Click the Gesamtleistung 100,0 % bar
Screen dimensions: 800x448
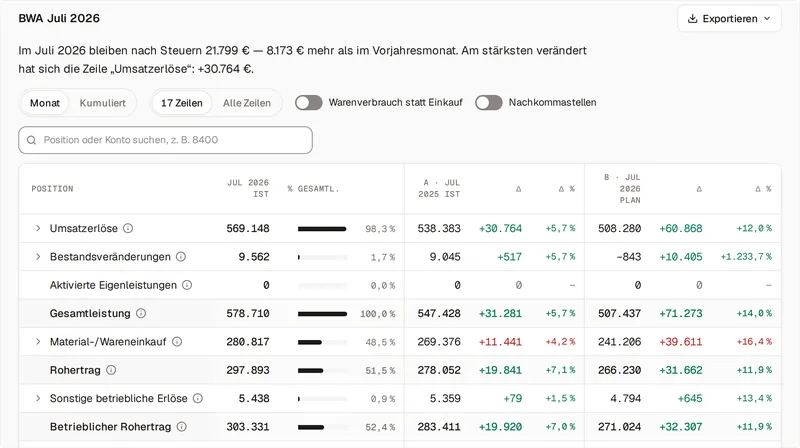point(322,314)
